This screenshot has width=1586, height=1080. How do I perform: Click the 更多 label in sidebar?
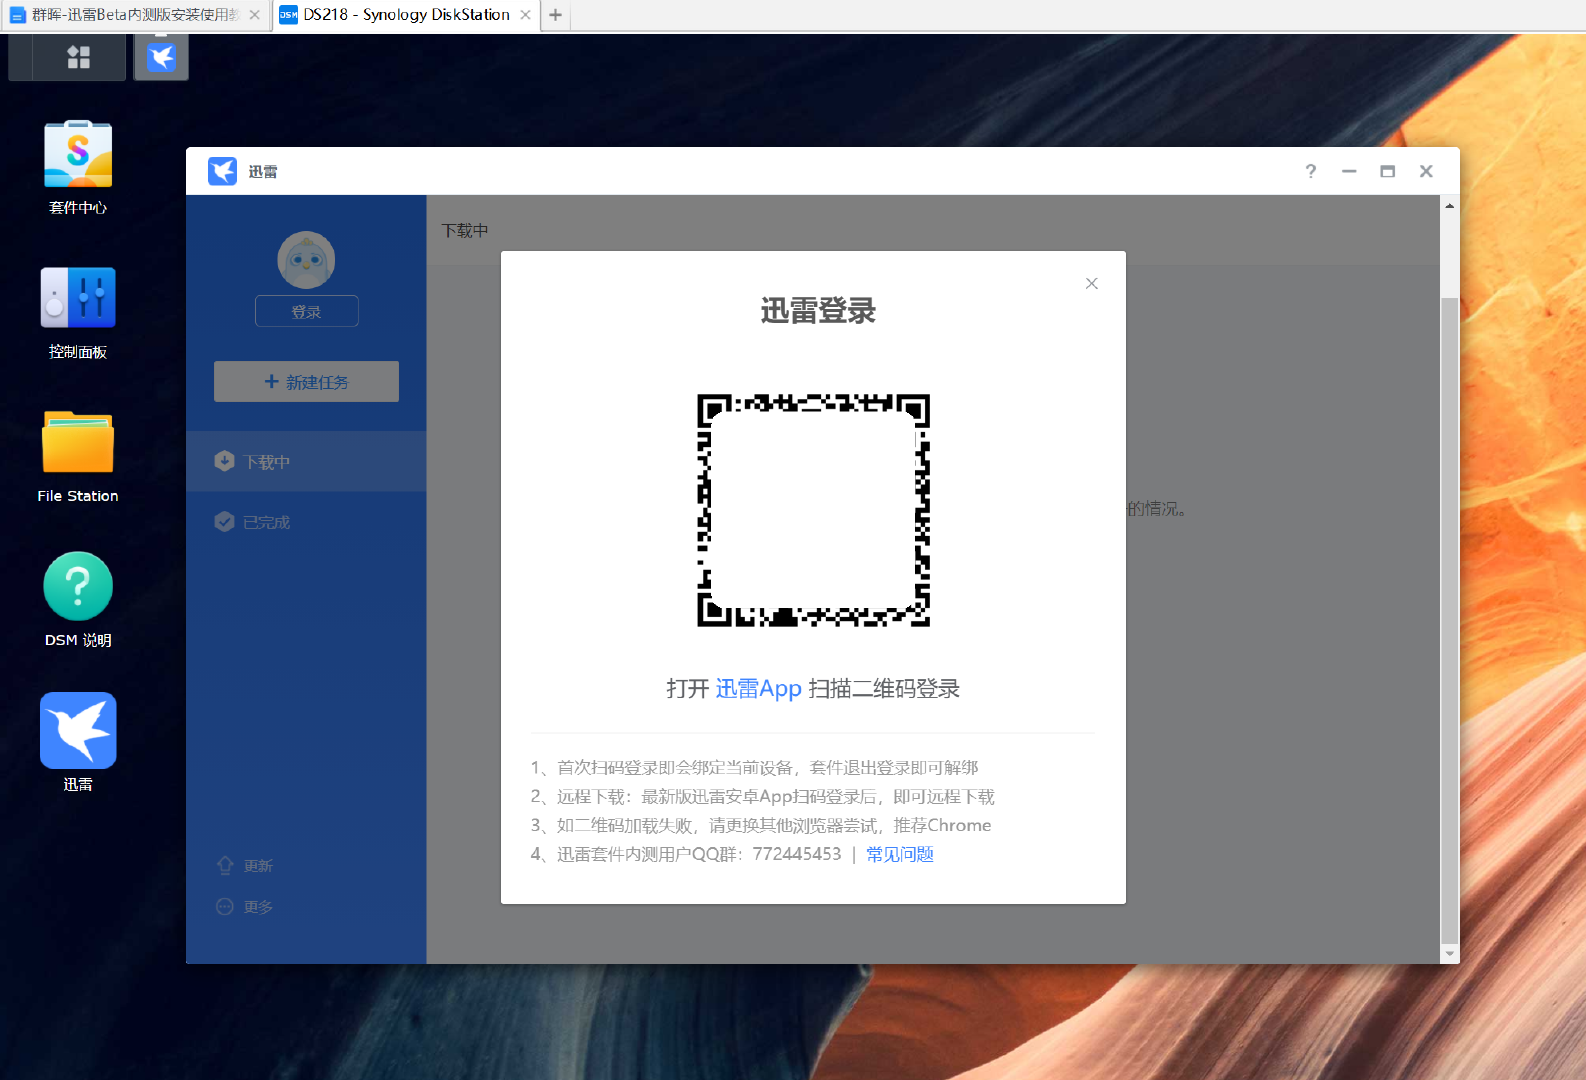pos(258,907)
